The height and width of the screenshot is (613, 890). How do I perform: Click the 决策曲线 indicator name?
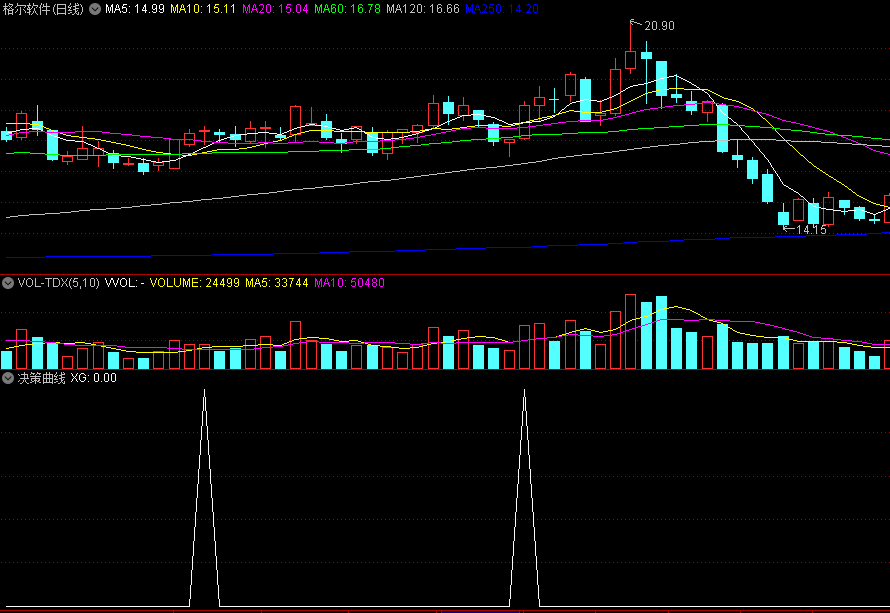41,378
